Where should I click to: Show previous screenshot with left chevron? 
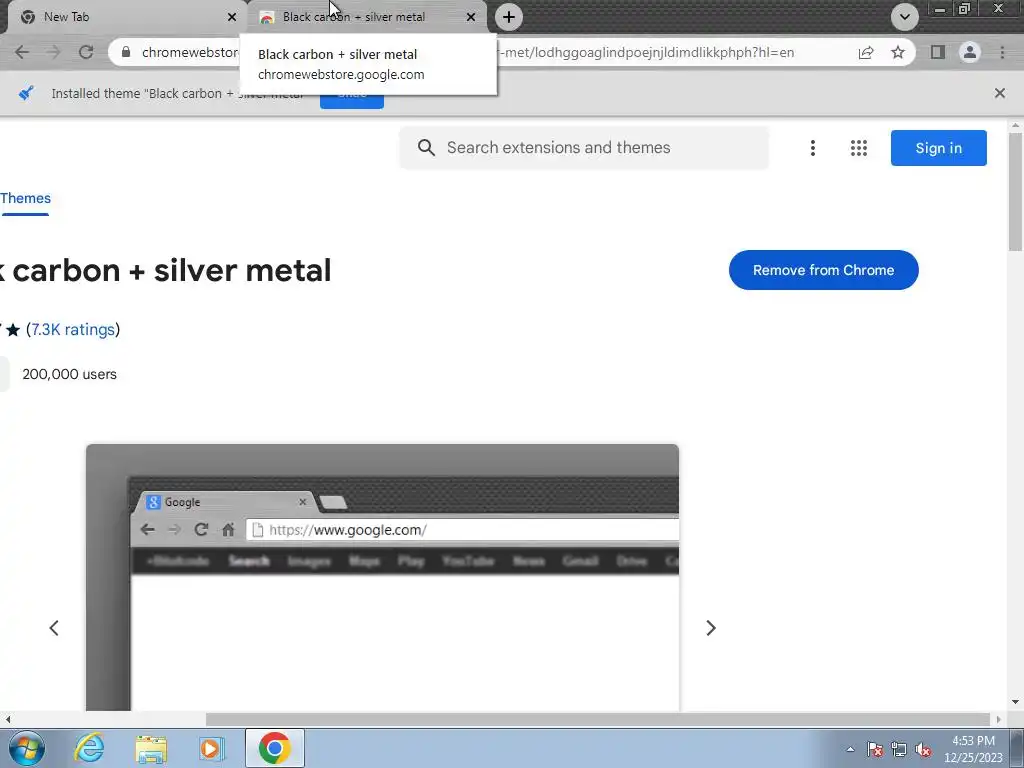pyautogui.click(x=54, y=628)
